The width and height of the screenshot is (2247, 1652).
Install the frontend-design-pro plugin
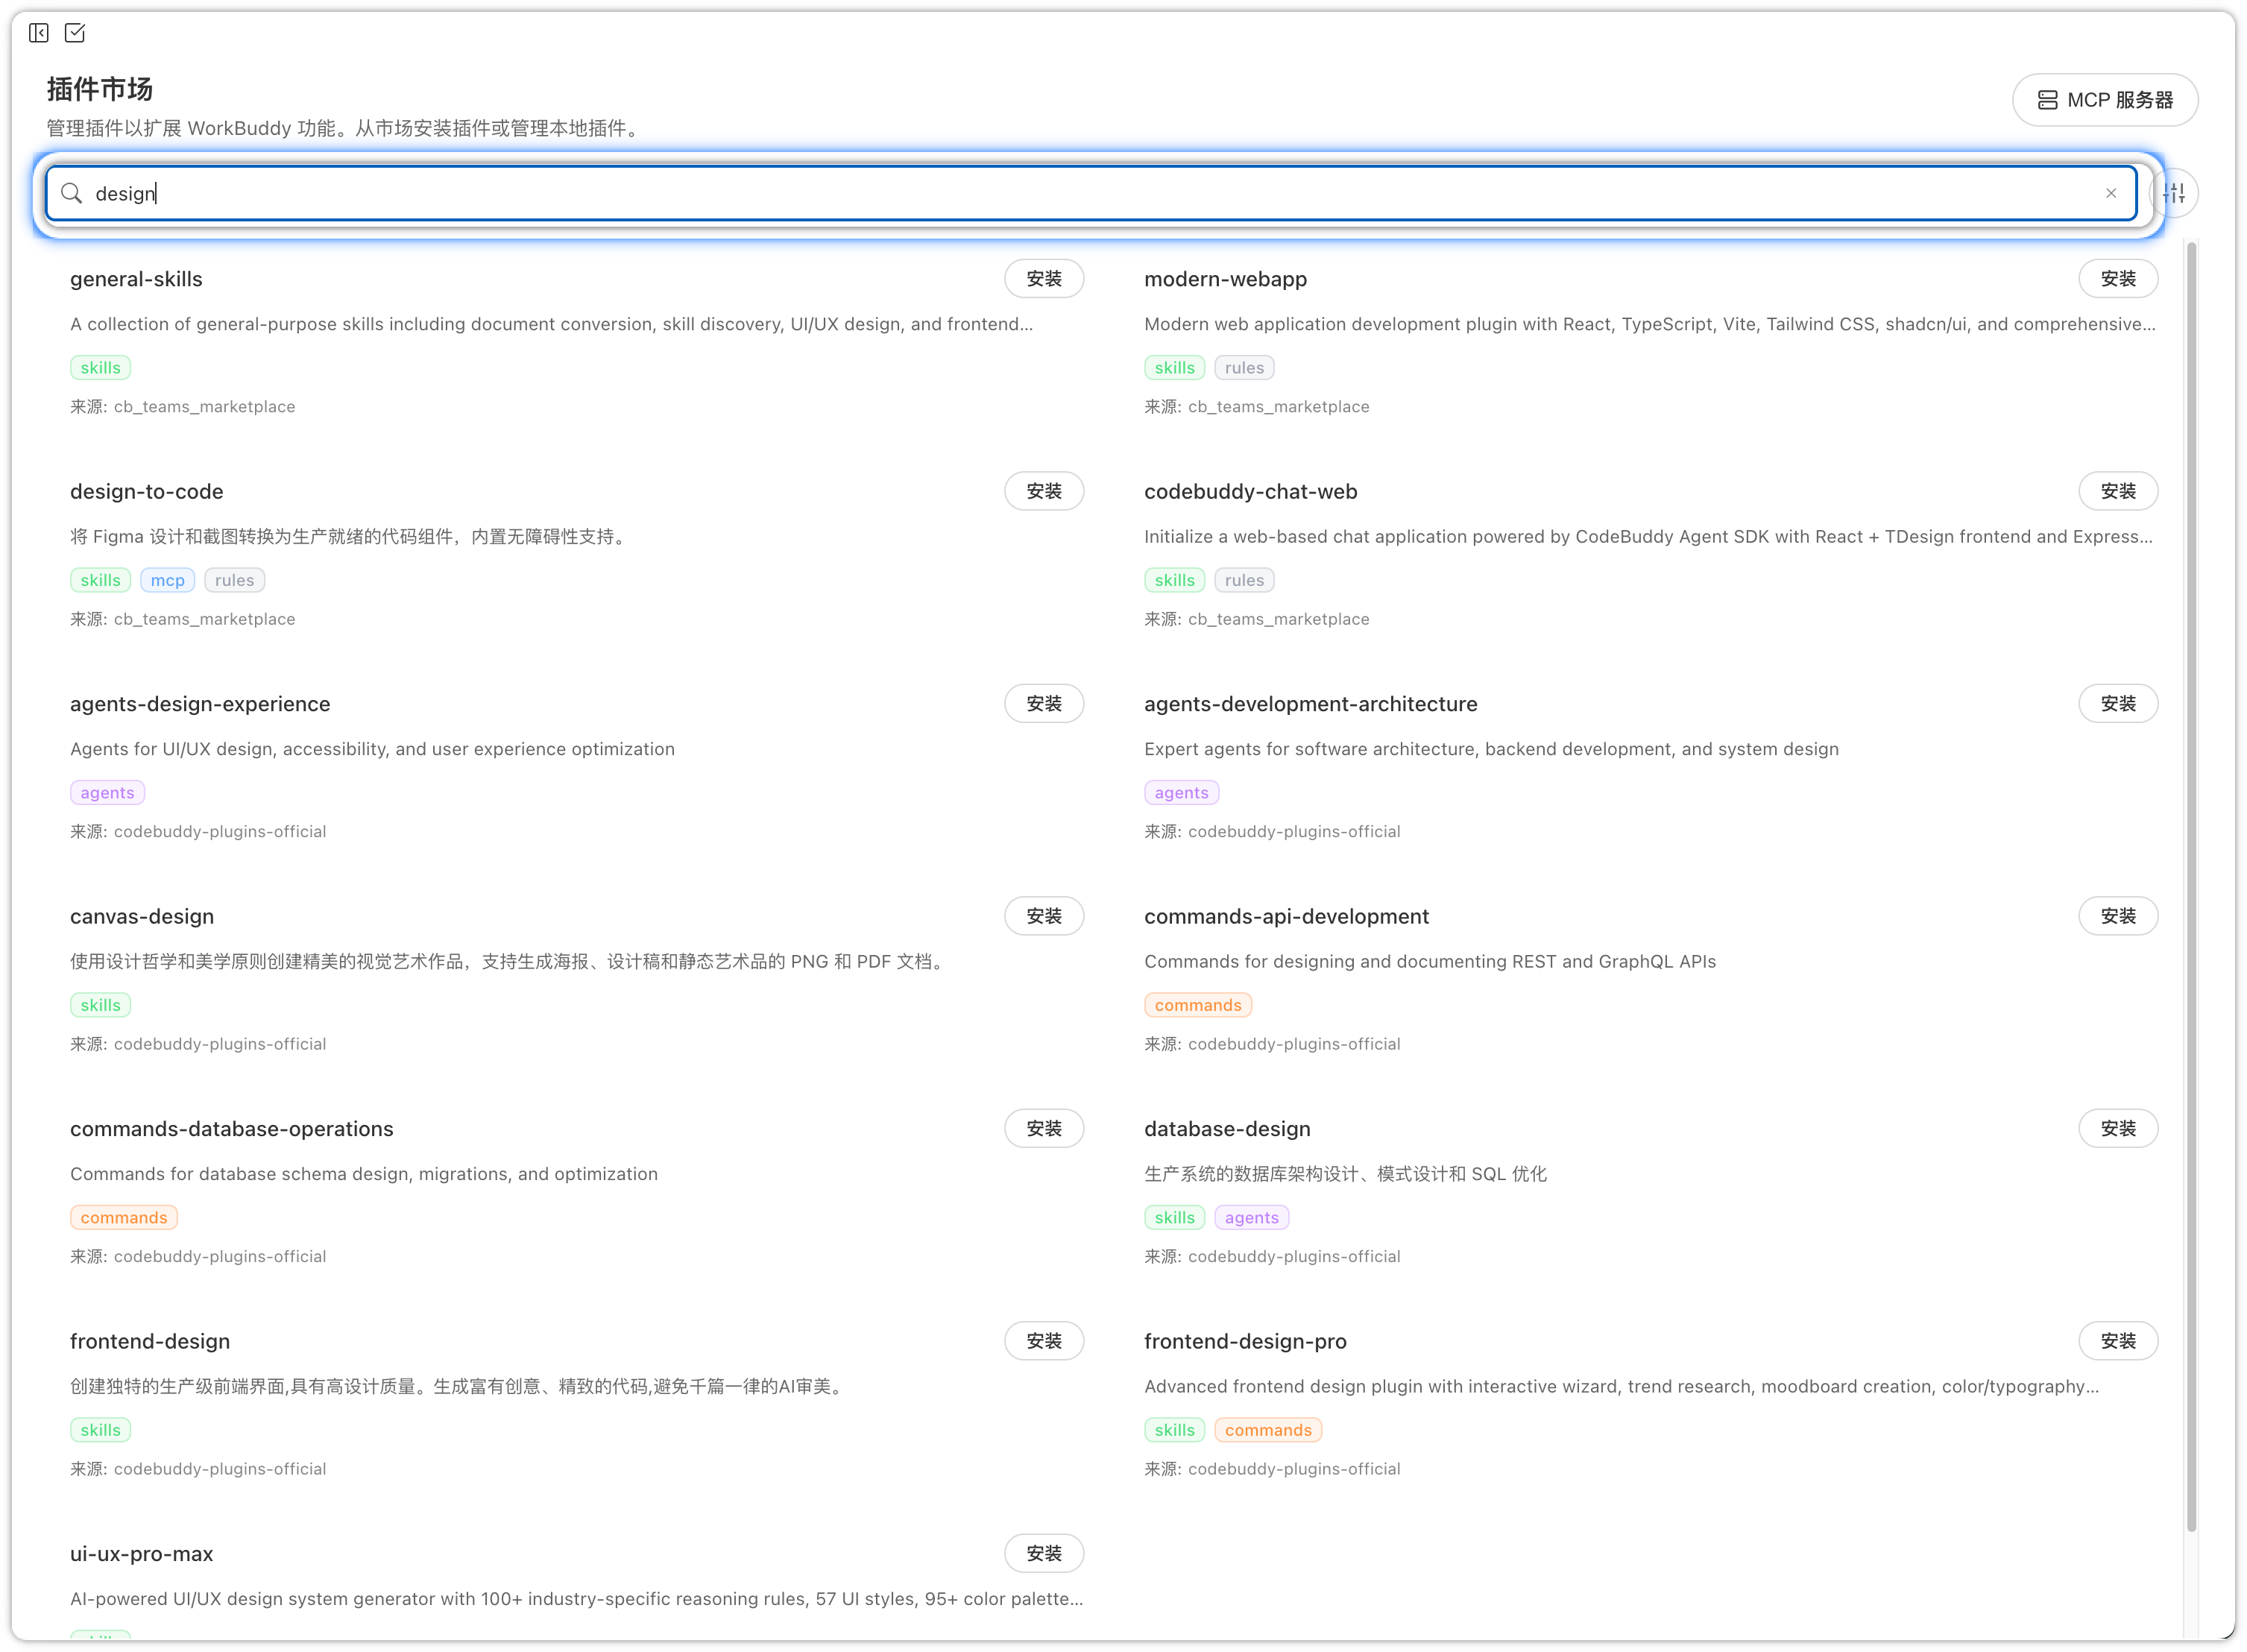2117,1341
